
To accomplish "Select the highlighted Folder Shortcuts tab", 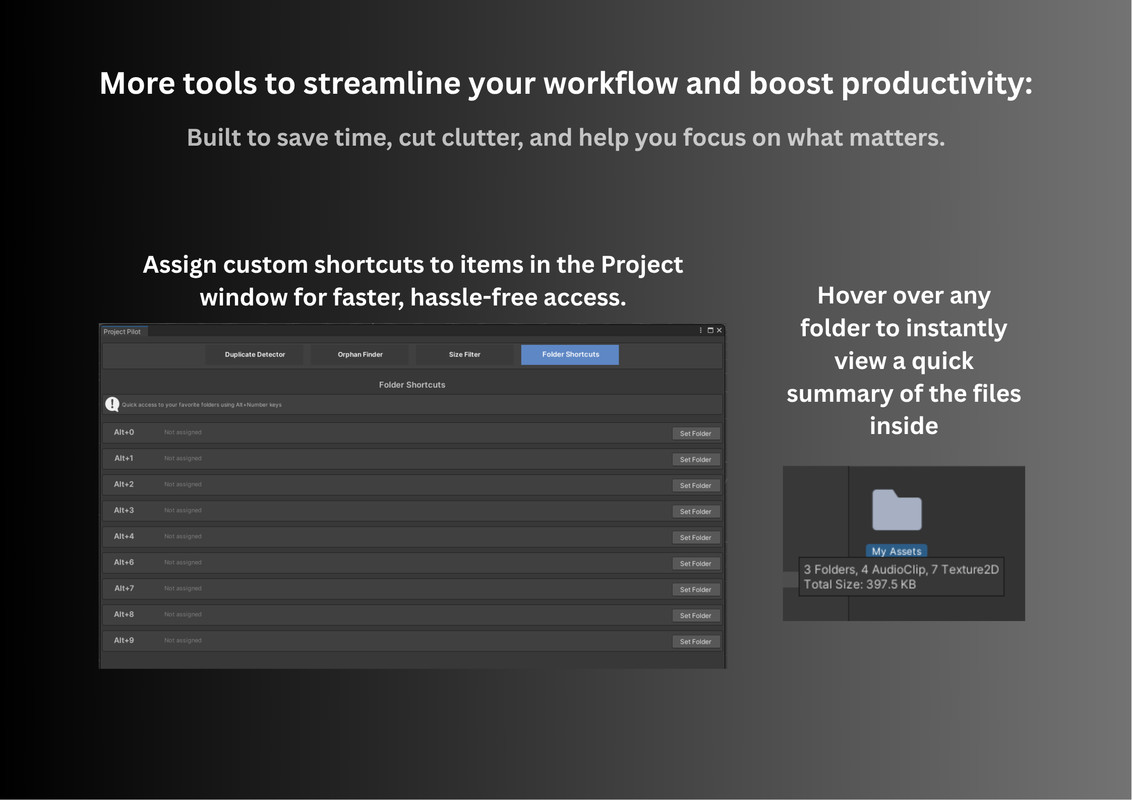I will 569,354.
